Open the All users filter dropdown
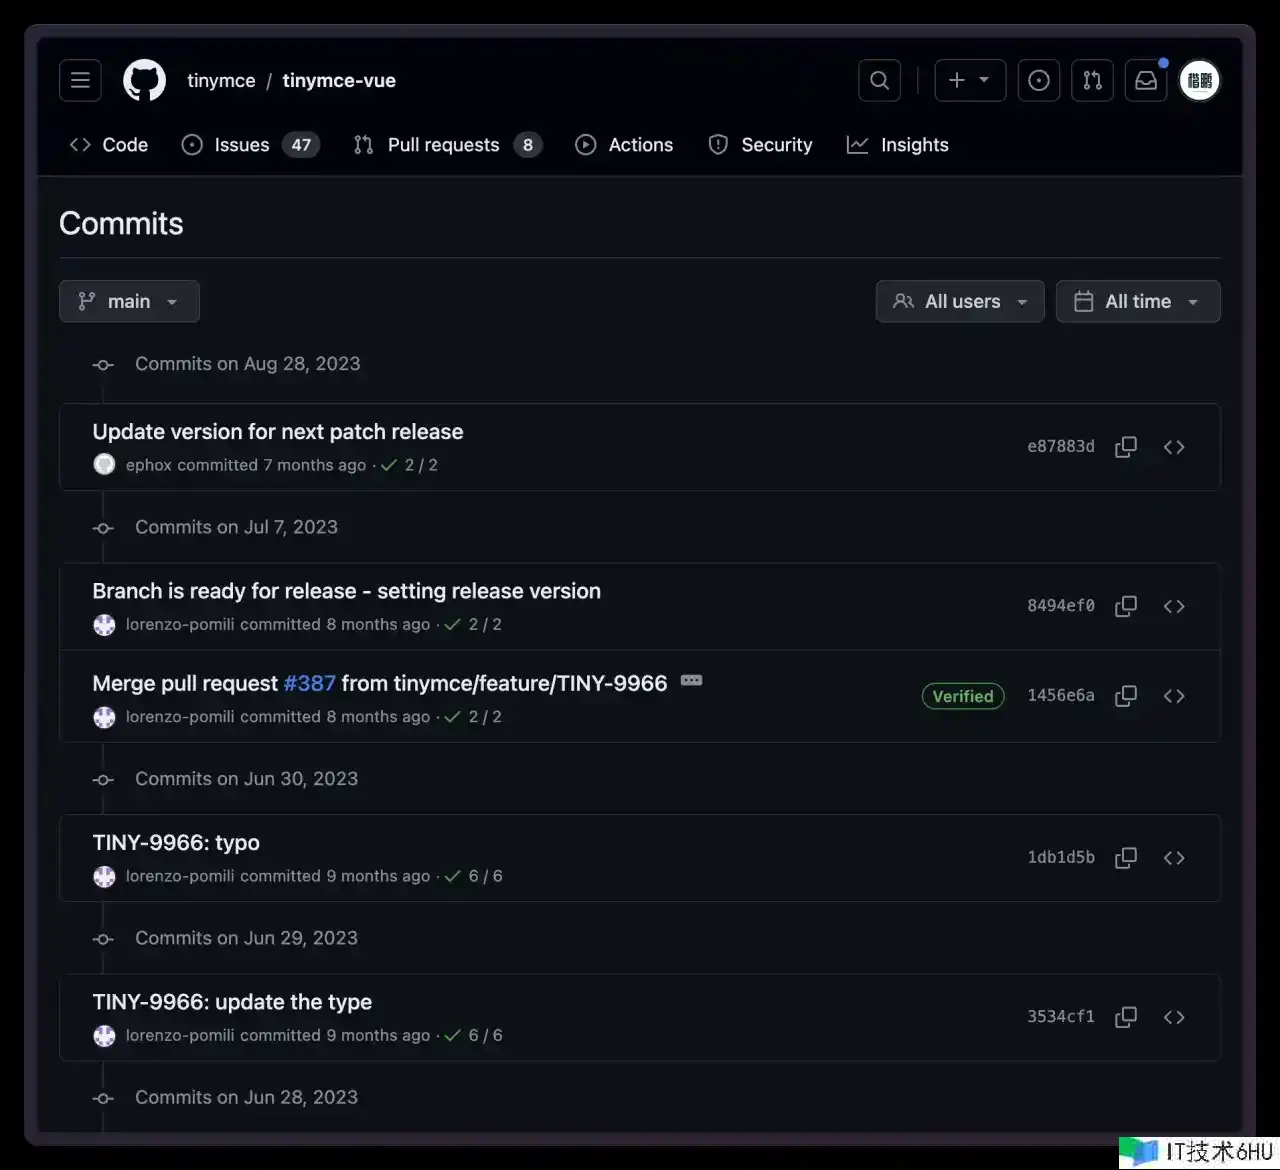Image resolution: width=1280 pixels, height=1170 pixels. click(960, 302)
